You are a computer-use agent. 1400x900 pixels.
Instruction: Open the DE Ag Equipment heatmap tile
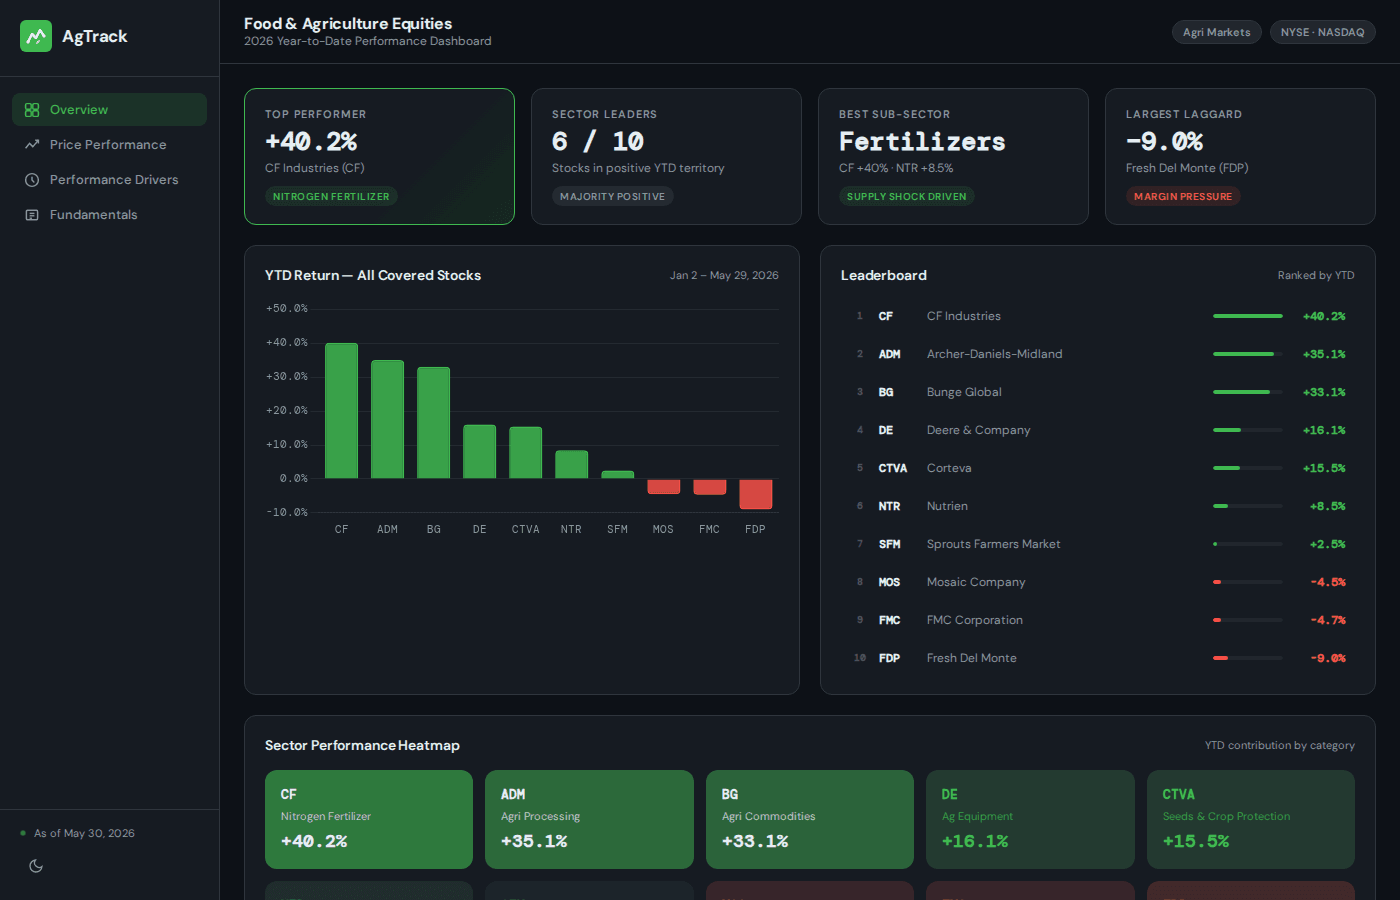click(x=1030, y=819)
